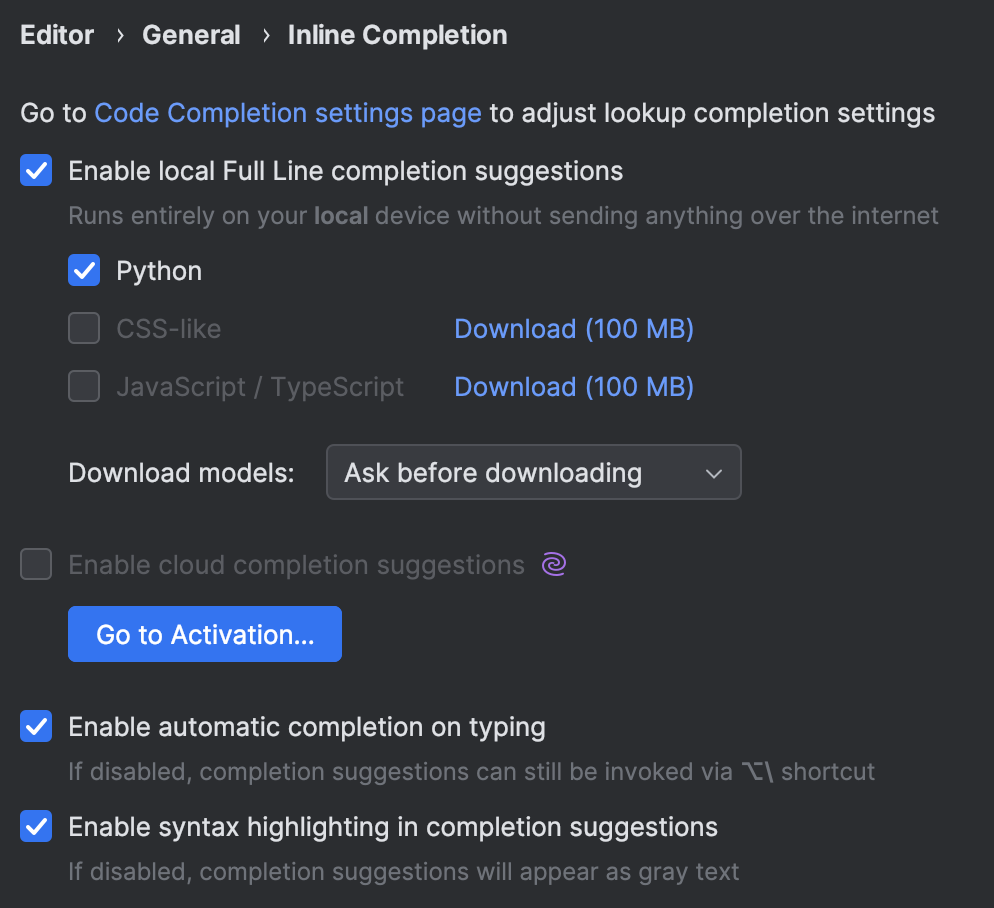This screenshot has height=908, width=994.
Task: Enable cloud completion suggestions
Action: [35, 564]
